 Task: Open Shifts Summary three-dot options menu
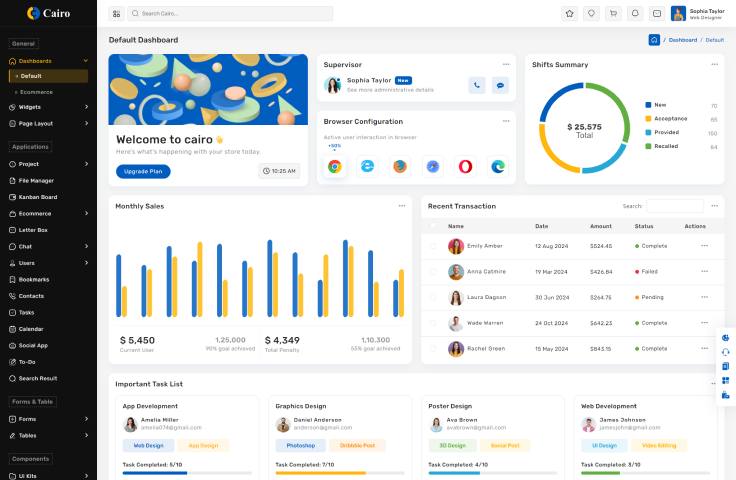tap(714, 64)
